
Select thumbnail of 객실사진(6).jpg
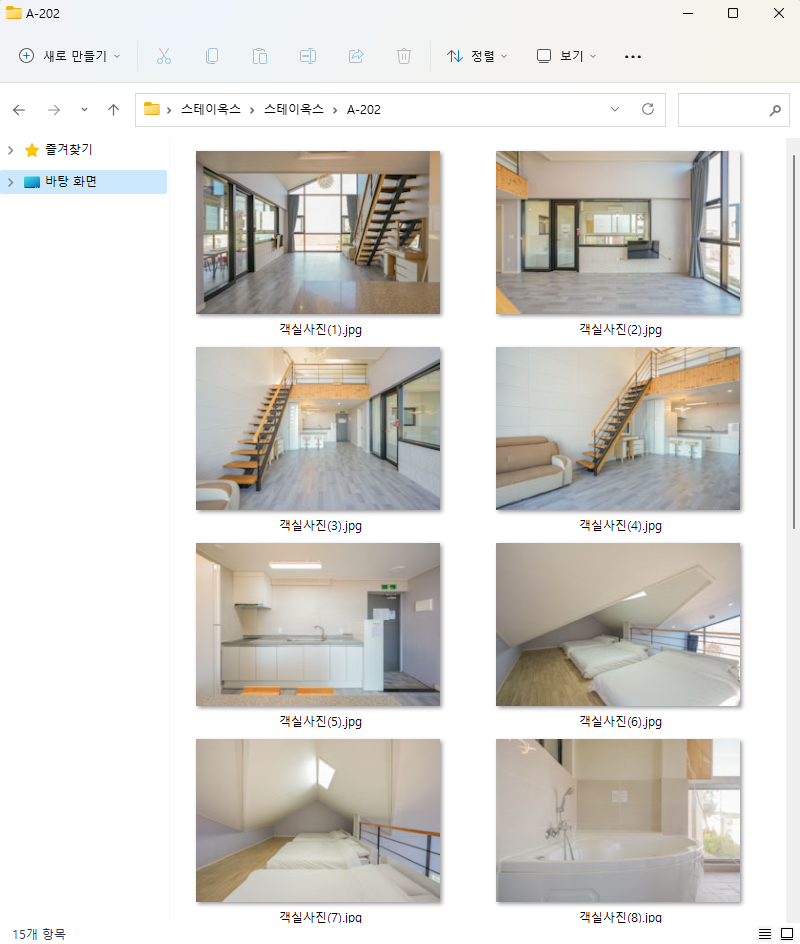pyautogui.click(x=618, y=625)
